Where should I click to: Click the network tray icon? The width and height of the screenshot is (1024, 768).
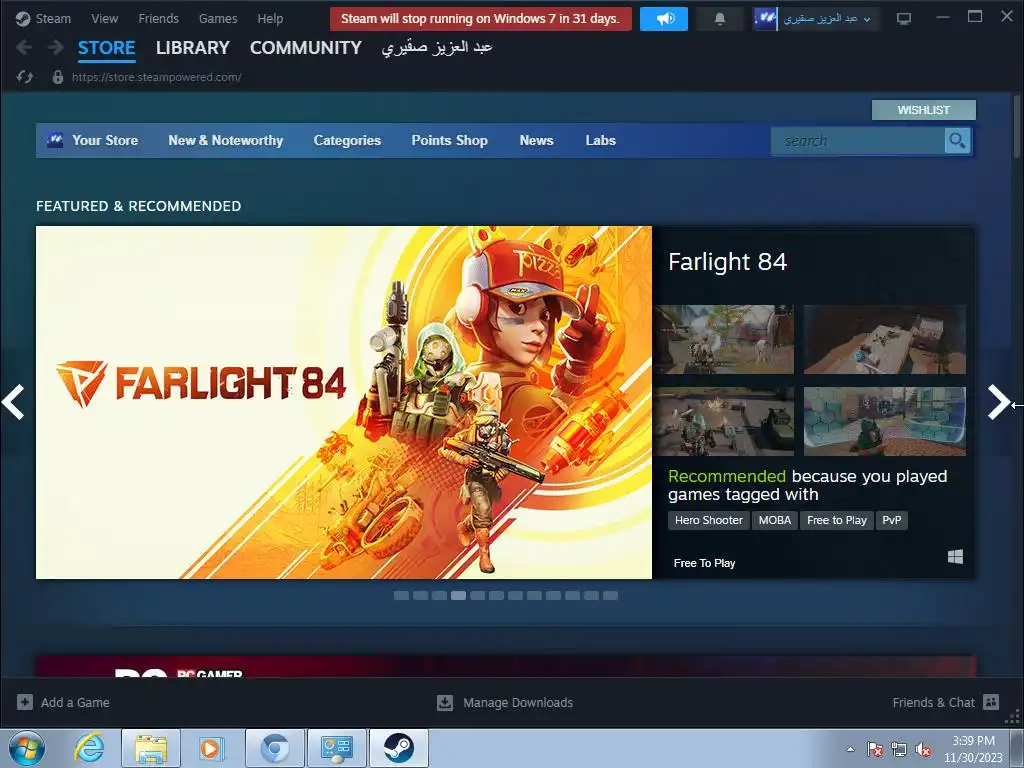[899, 749]
